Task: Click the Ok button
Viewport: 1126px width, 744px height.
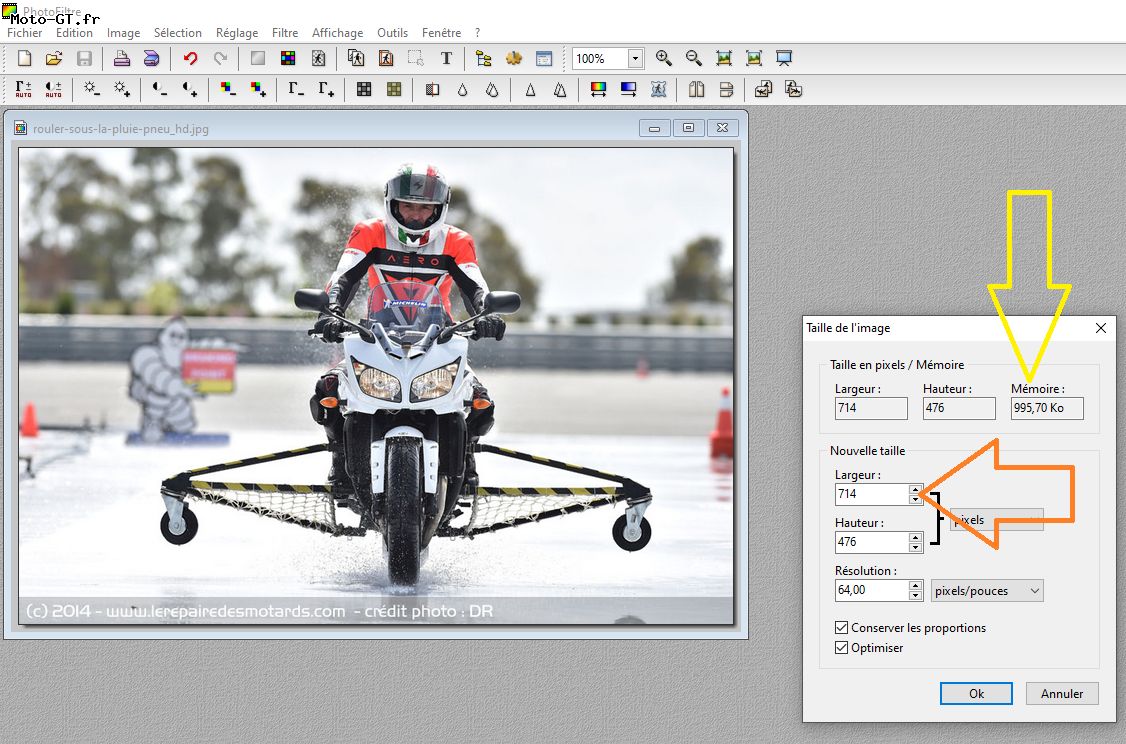Action: (x=977, y=694)
